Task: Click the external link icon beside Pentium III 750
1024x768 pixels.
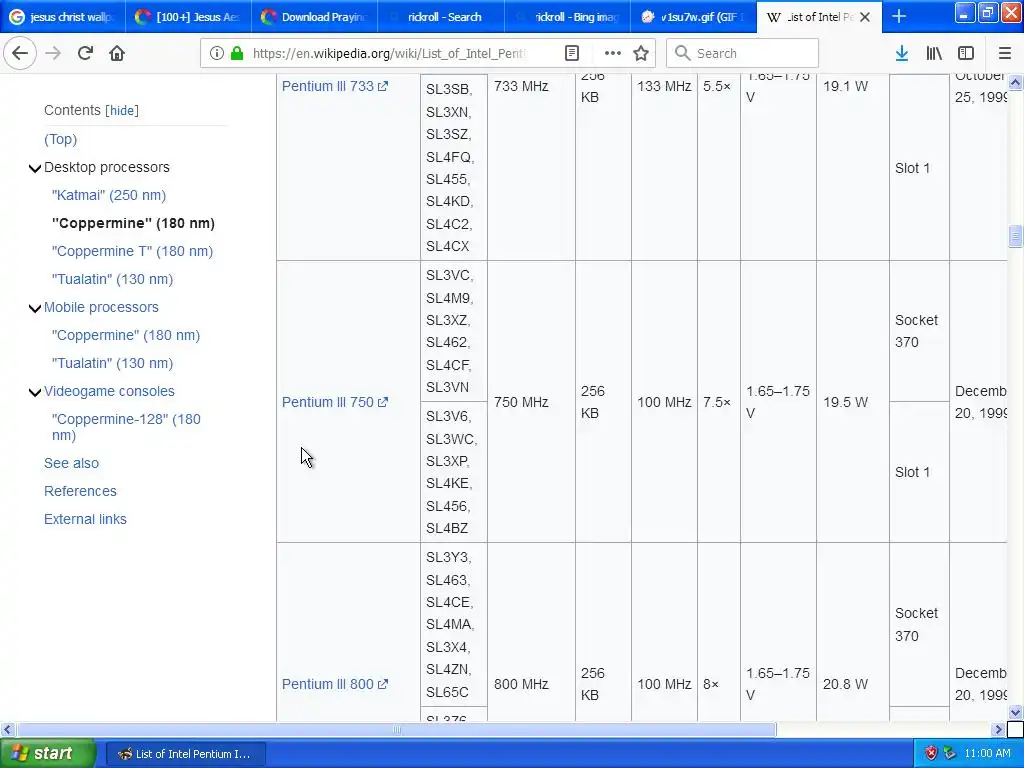Action: click(383, 402)
